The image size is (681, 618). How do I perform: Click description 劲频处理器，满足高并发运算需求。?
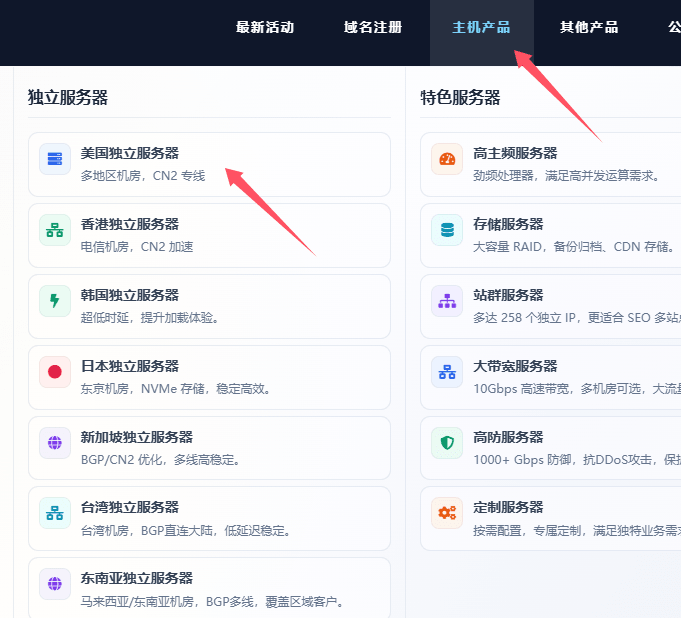click(x=566, y=176)
